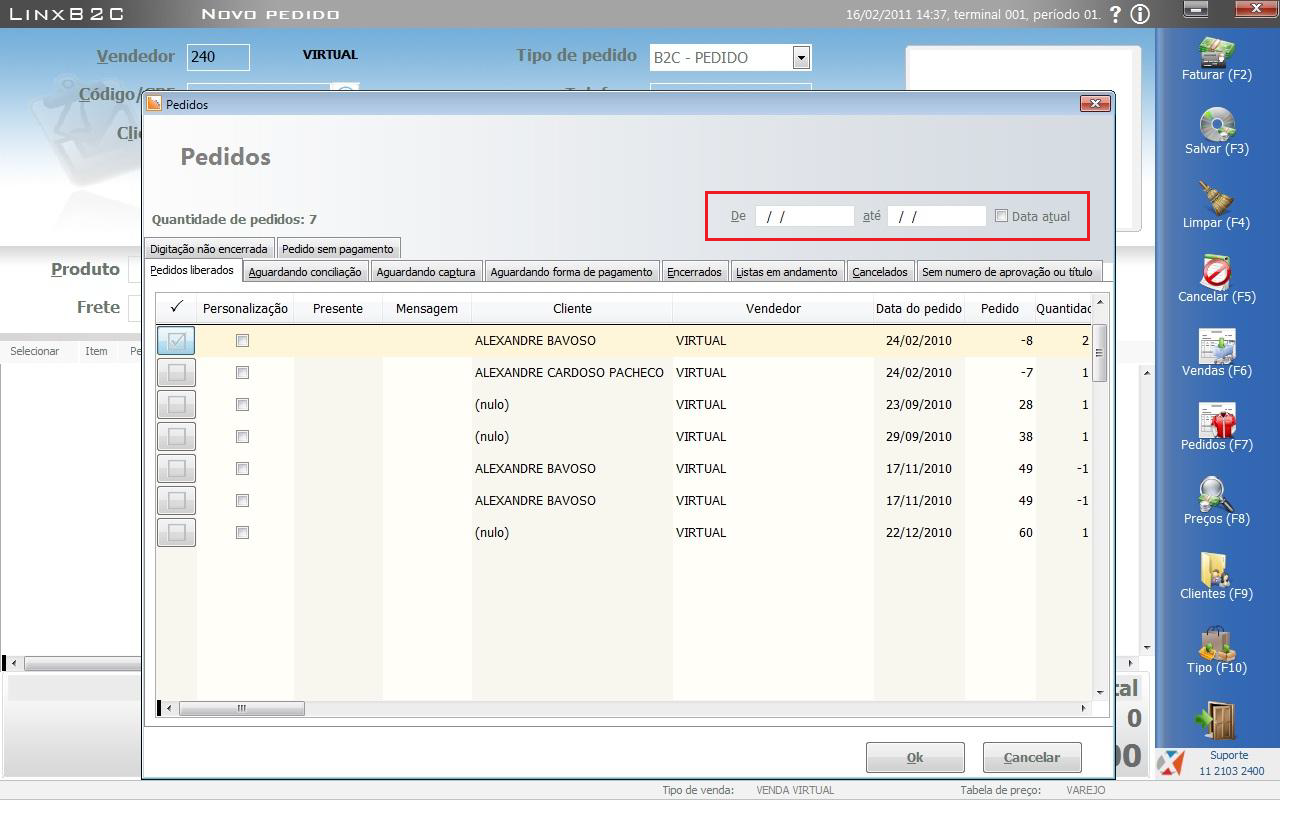
Task: Click the grid's vertical scrollbar down arrow
Action: point(1100,691)
